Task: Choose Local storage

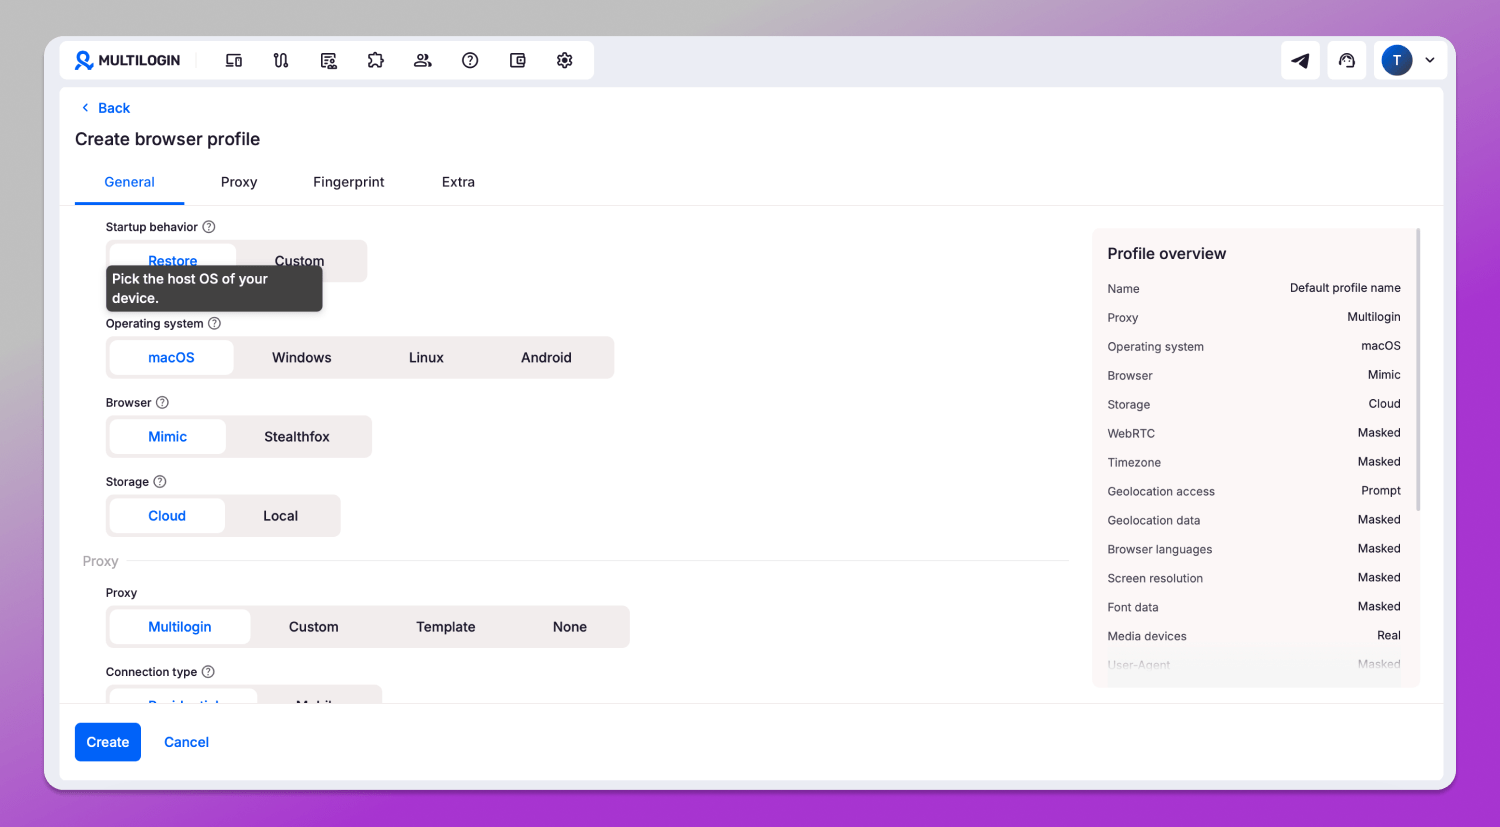Action: 281,516
